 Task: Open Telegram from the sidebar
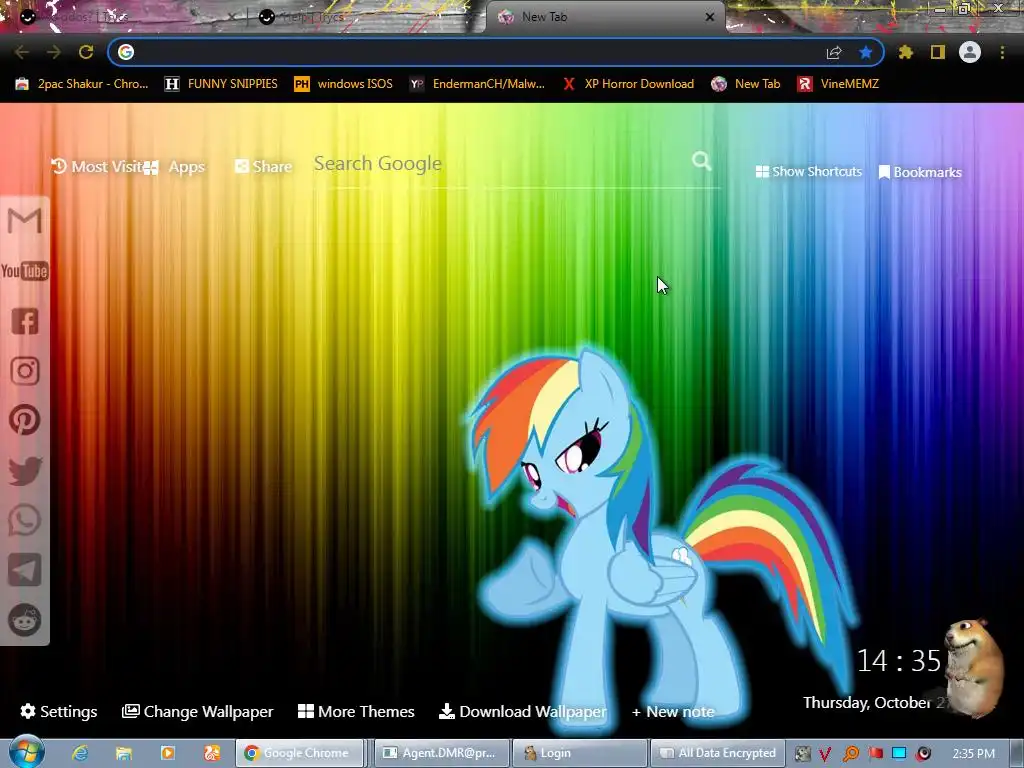coord(25,570)
